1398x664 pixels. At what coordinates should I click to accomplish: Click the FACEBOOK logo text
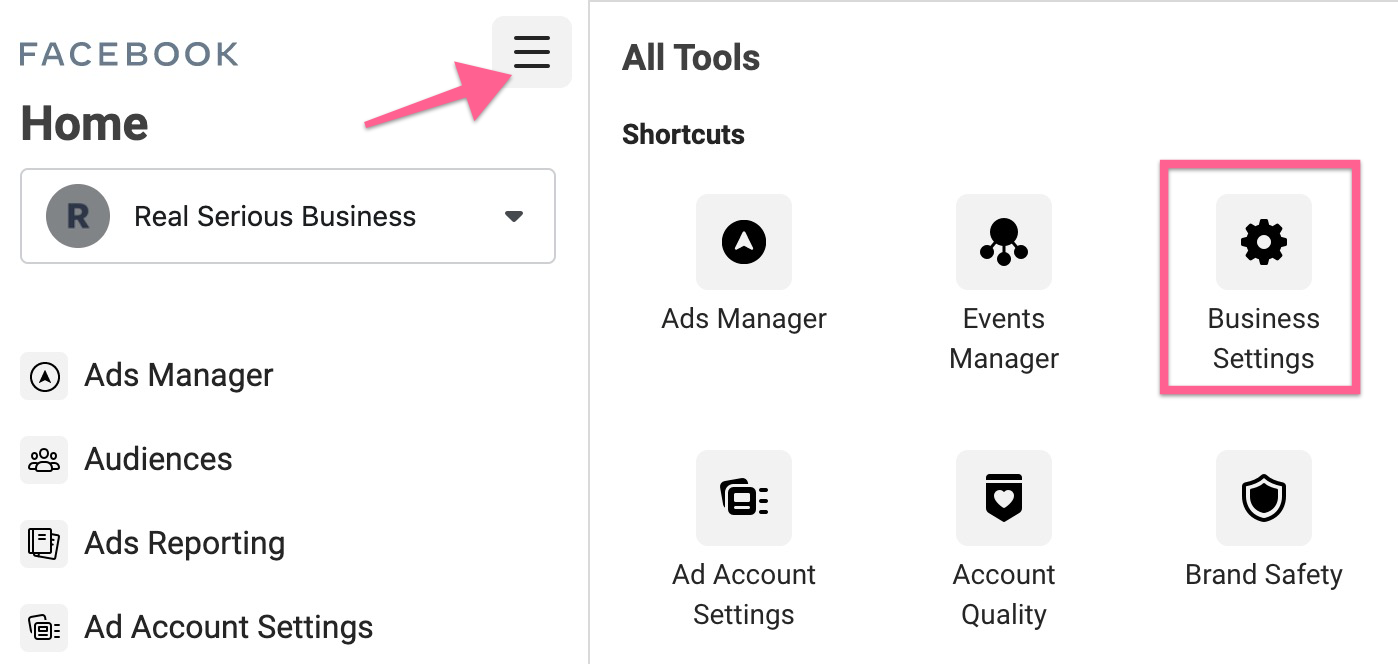tap(129, 54)
